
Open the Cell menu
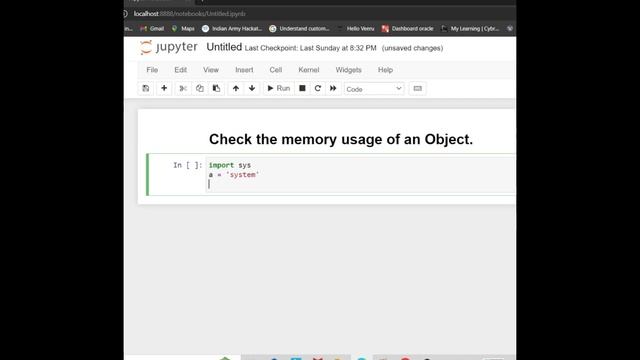click(276, 70)
